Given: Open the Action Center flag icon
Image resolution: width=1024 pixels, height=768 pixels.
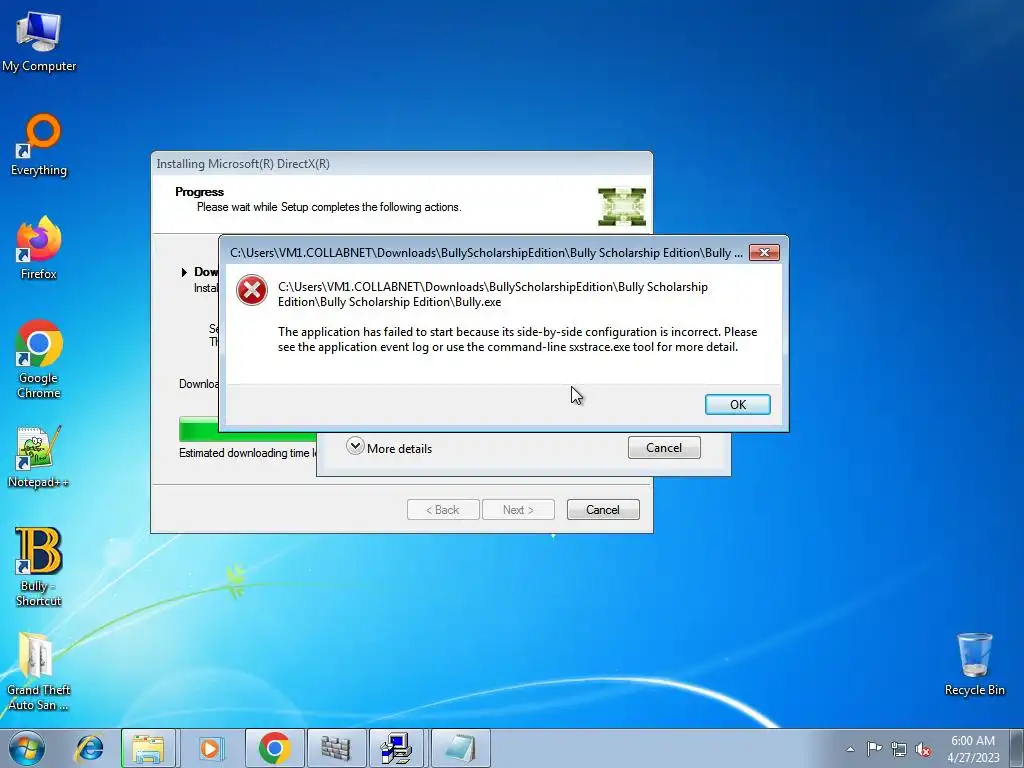Looking at the screenshot, I should pos(874,749).
